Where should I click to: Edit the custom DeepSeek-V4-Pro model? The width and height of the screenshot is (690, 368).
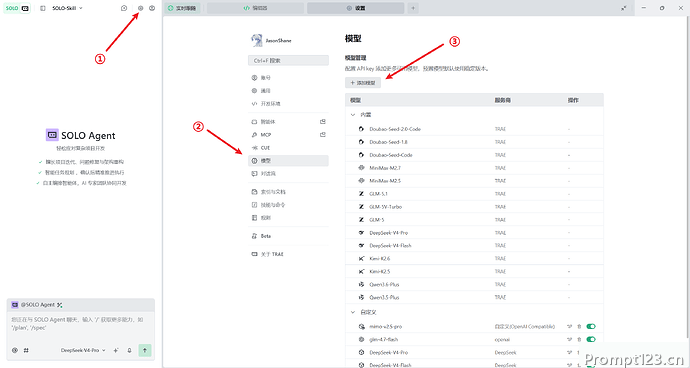pyautogui.click(x=570, y=353)
